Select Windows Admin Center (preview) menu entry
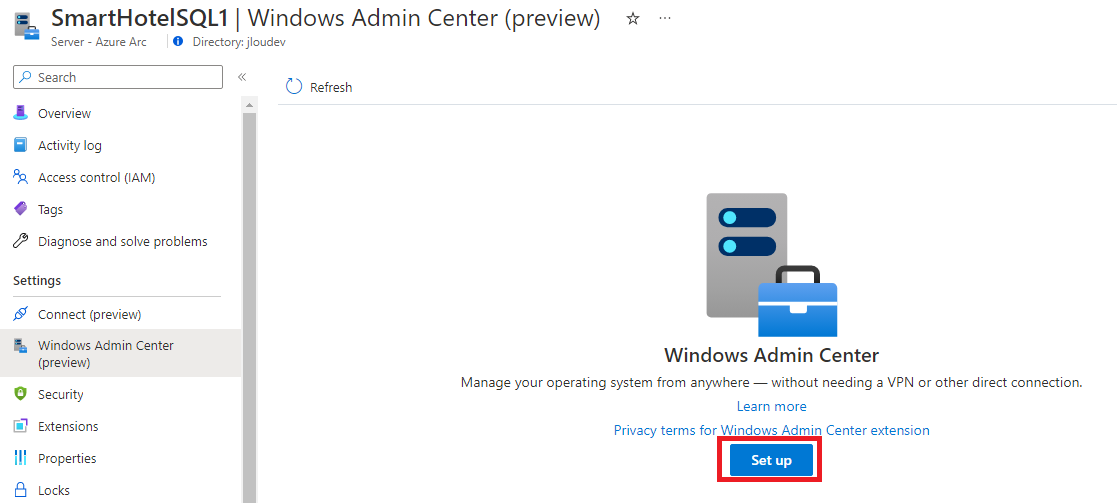This screenshot has width=1117, height=503. click(x=120, y=353)
